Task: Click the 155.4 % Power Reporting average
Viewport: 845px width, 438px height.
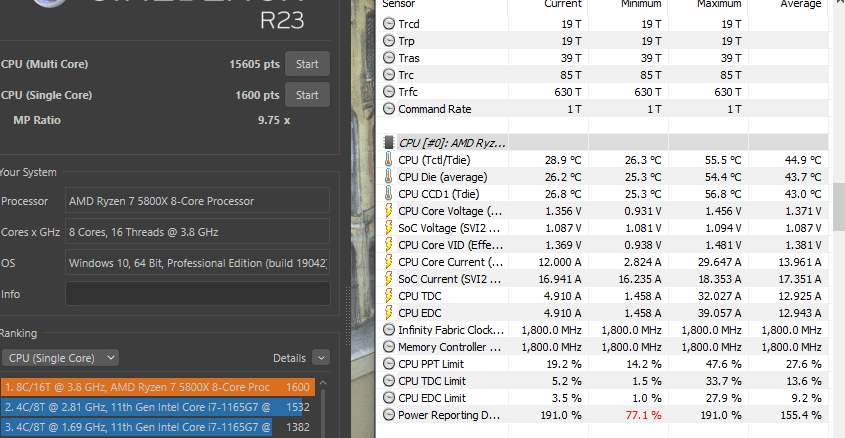Action: pyautogui.click(x=801, y=415)
